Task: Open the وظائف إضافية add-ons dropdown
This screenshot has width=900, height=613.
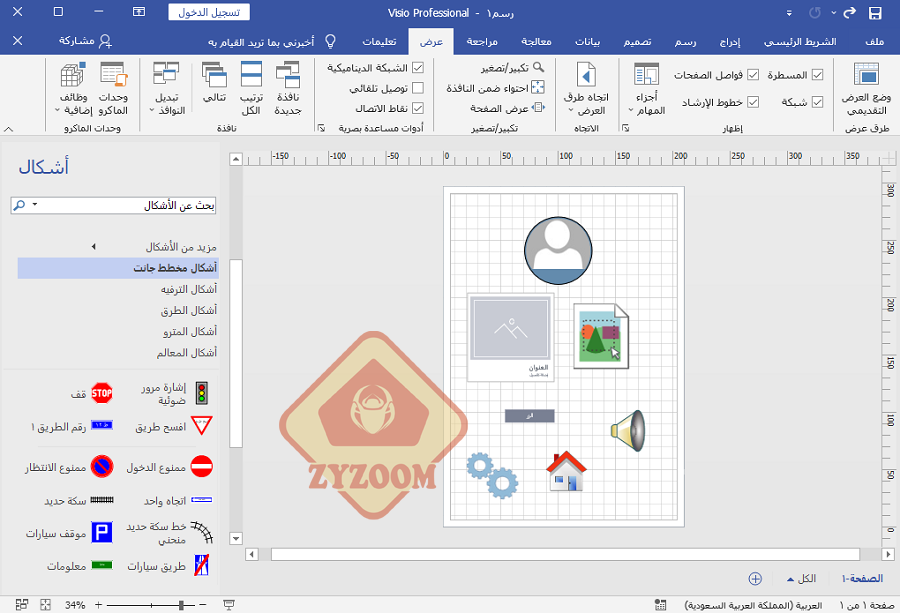Action: (x=73, y=89)
